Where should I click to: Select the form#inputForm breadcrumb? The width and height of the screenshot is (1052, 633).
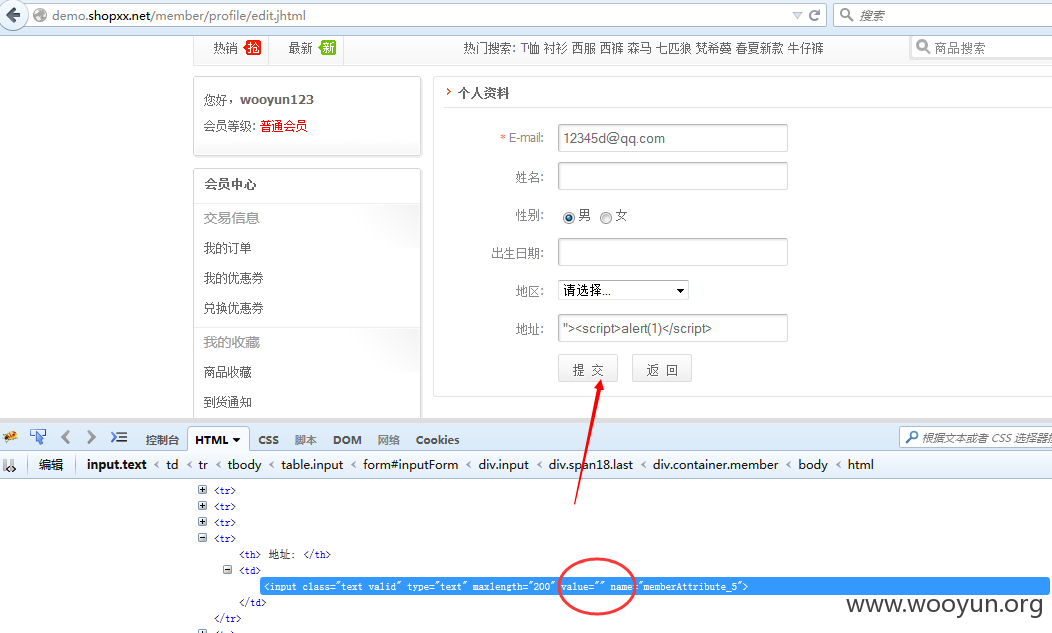(411, 465)
